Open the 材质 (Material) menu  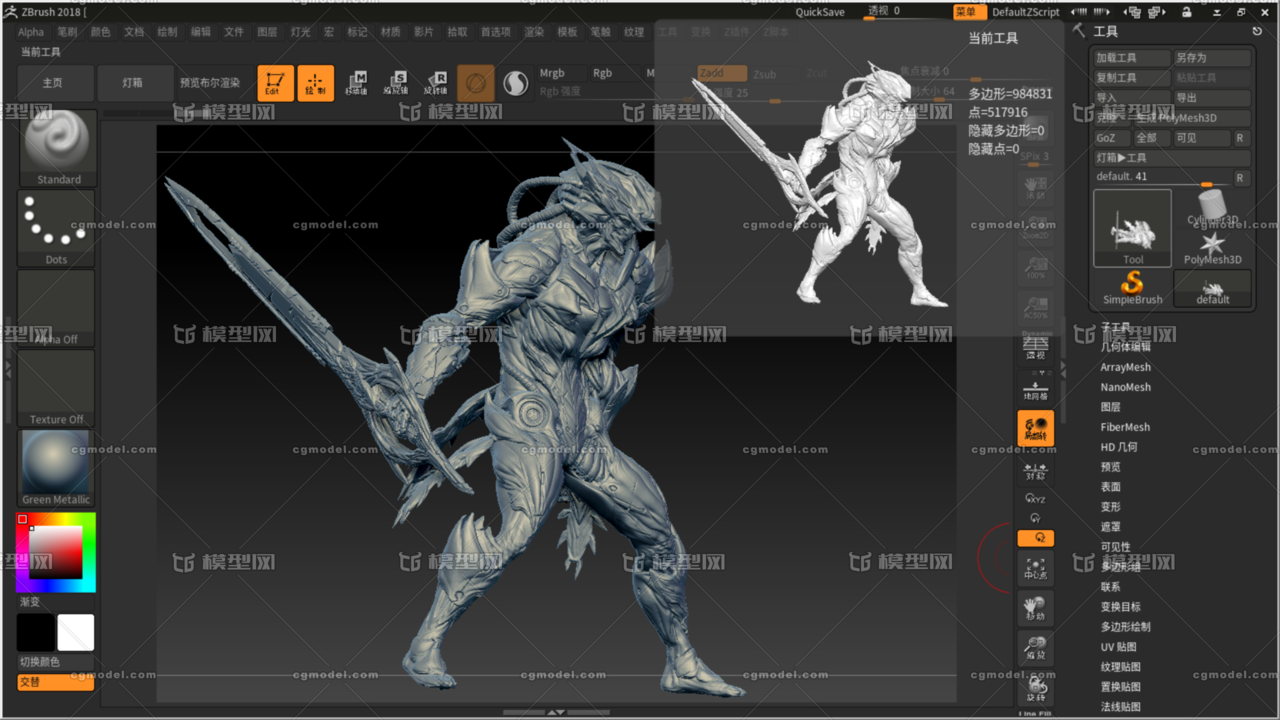pos(390,32)
